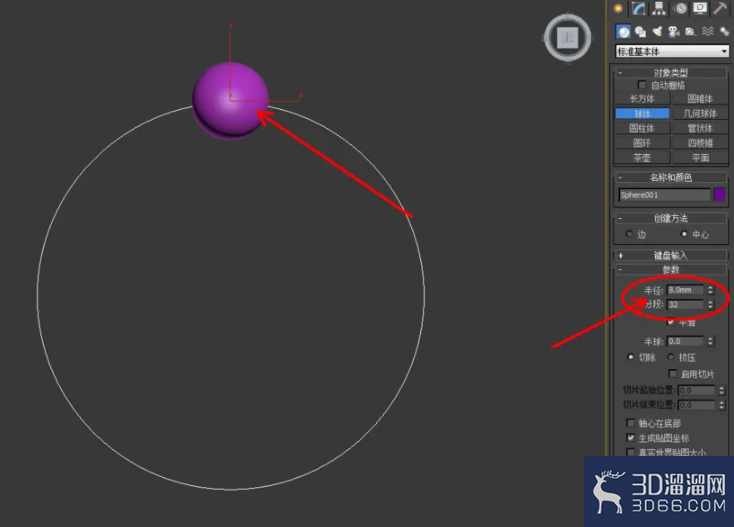Click the highlighted 球体 sphere button
This screenshot has height=527, width=734.
[642, 114]
